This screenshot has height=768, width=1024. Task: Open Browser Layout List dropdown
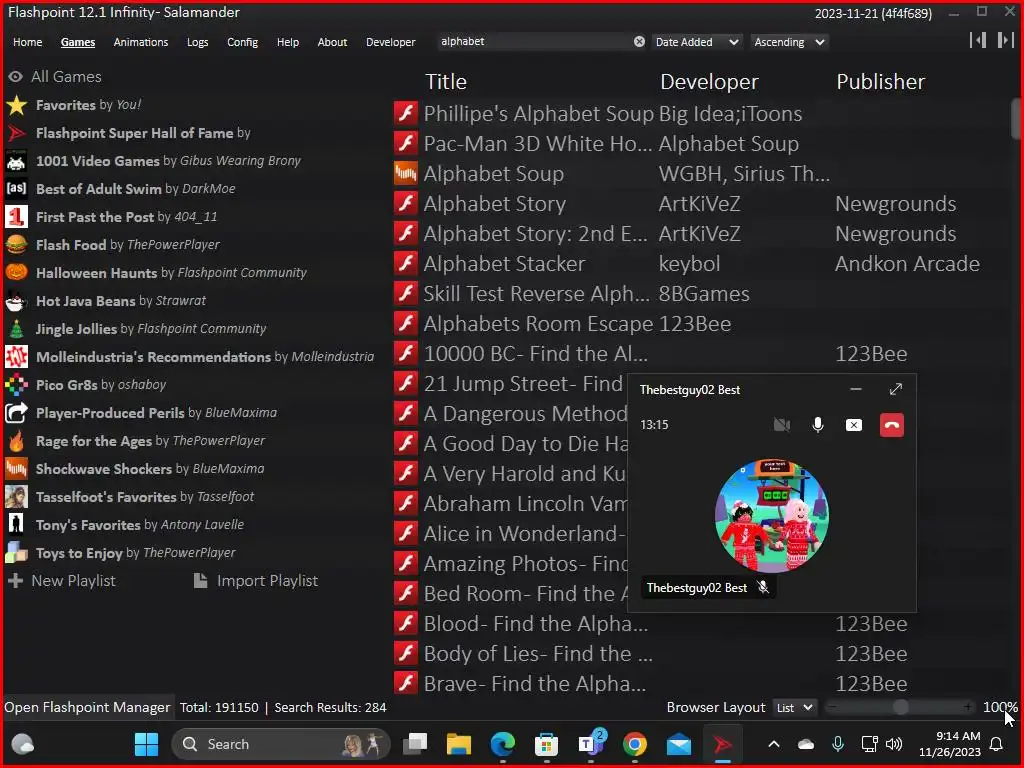tap(794, 707)
